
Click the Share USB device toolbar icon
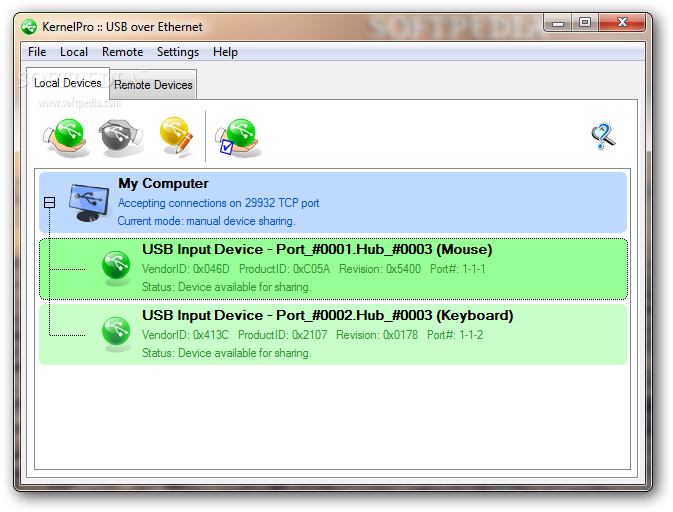(x=66, y=137)
